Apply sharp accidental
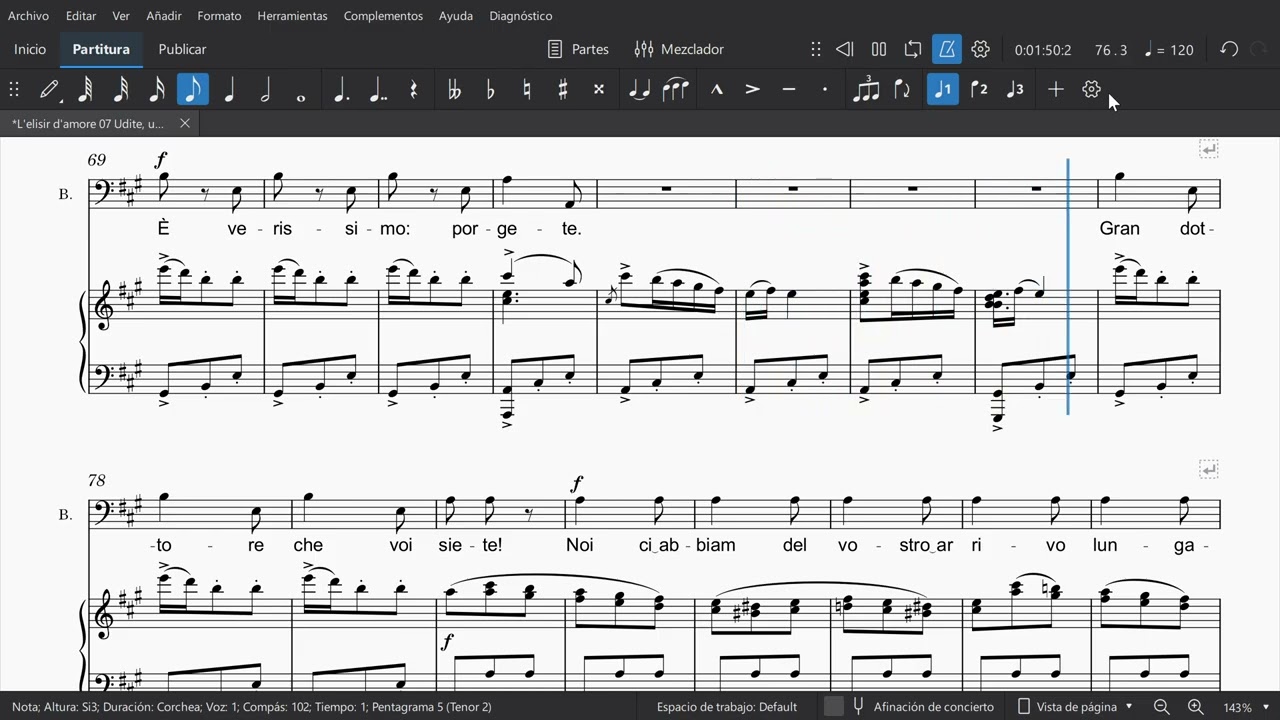Screen dimensions: 1280x720 (x=562, y=89)
